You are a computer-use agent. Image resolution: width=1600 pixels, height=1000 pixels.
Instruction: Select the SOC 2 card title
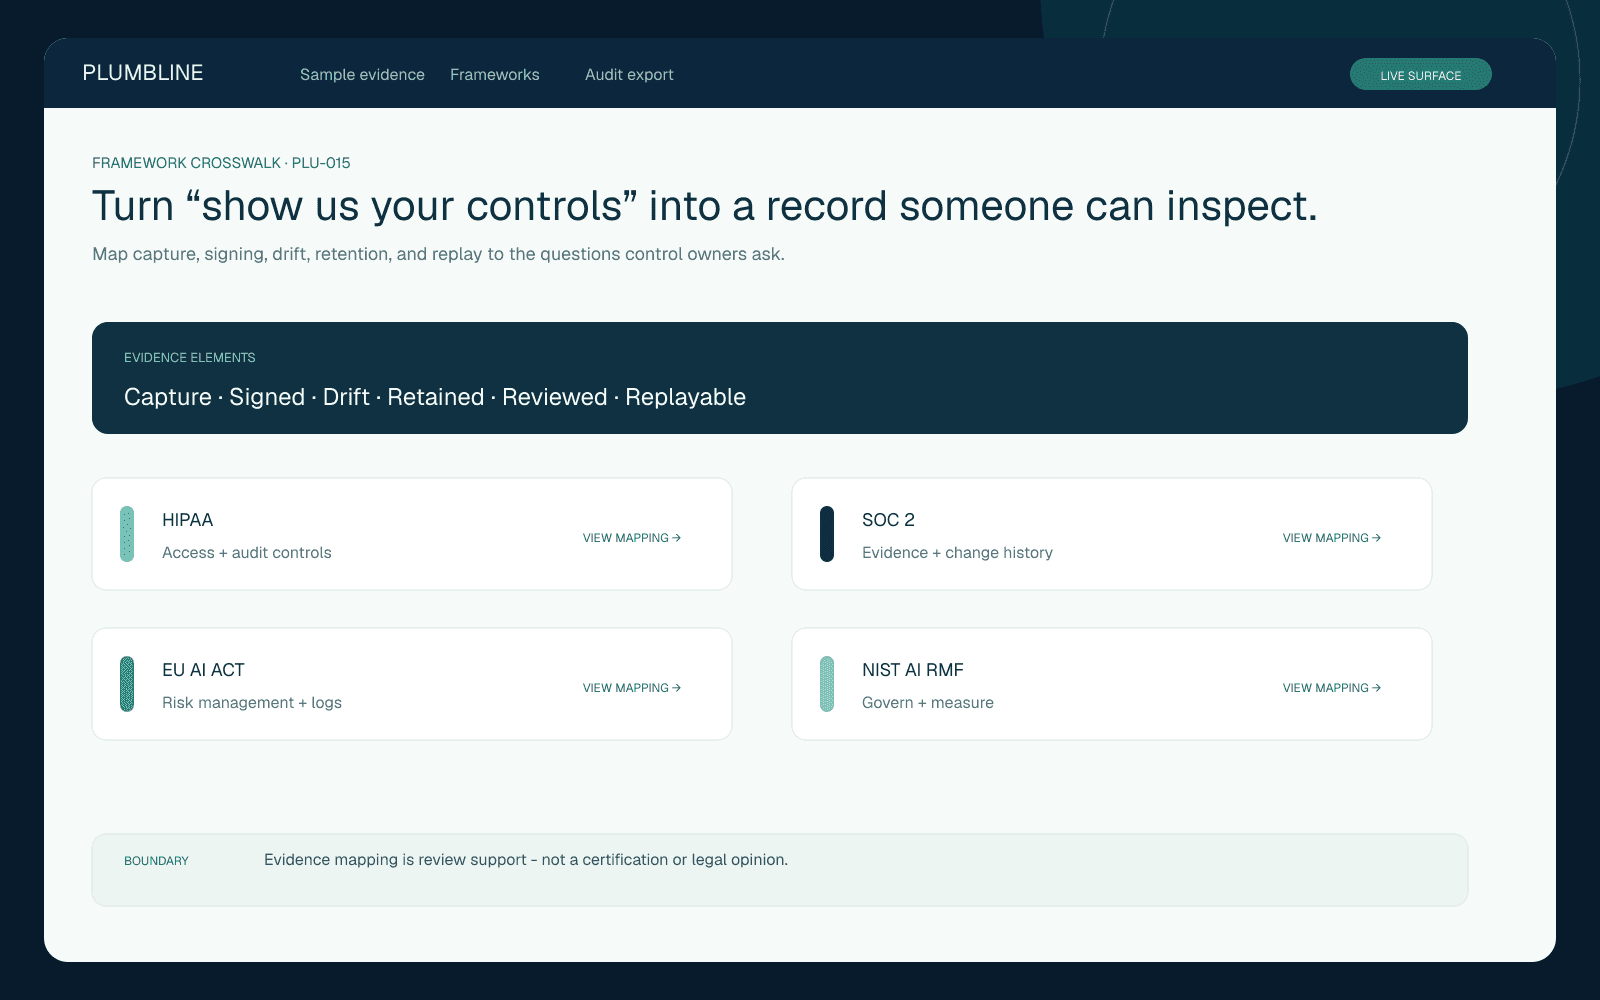[x=888, y=520]
